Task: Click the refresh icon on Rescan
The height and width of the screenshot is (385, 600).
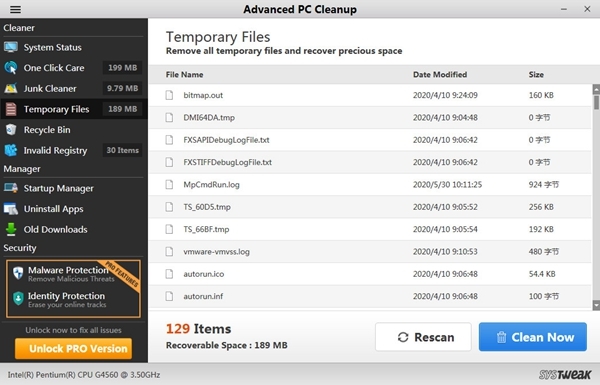Action: (x=403, y=337)
